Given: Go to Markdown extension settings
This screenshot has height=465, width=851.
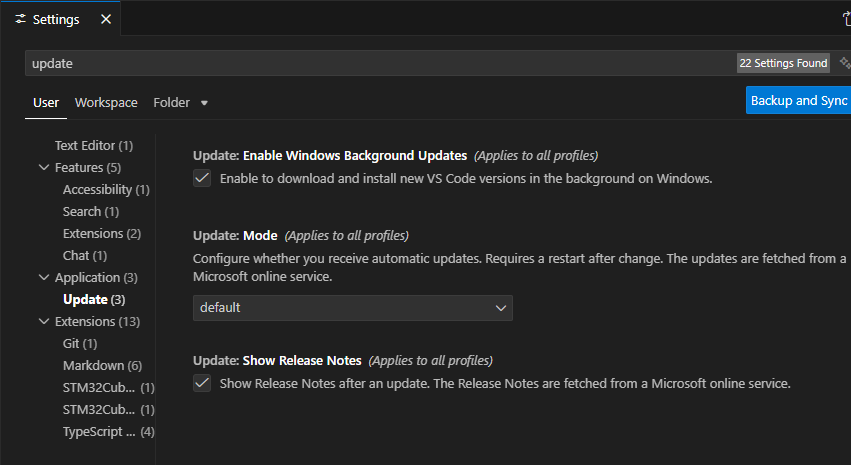Looking at the screenshot, I should [101, 365].
